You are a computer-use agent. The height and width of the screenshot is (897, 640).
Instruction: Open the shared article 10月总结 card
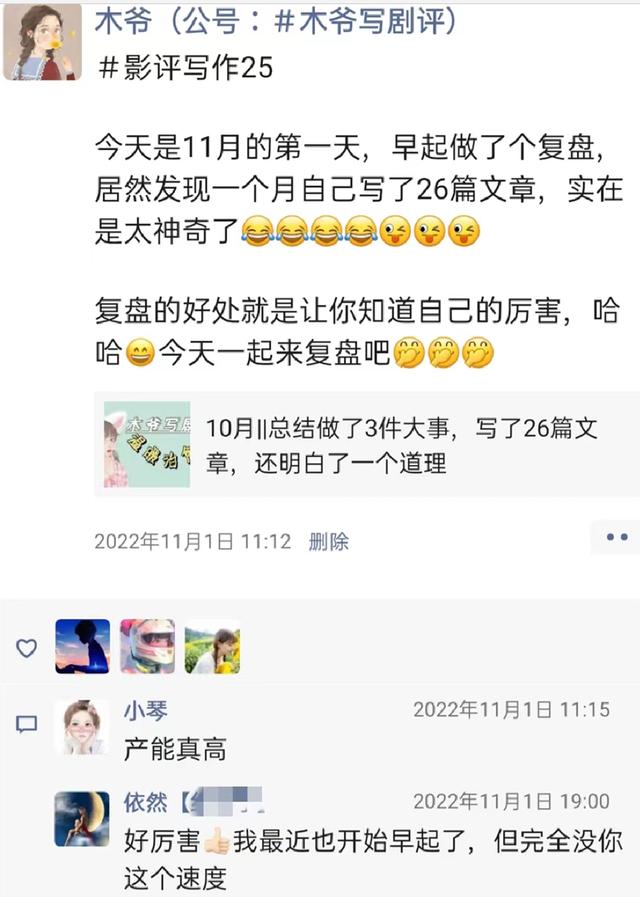(x=367, y=444)
